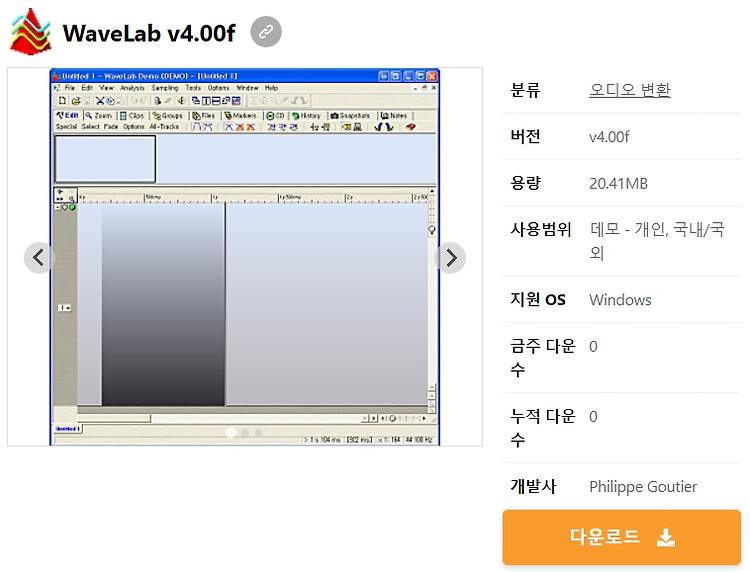Screen dimensions: 750x572
Task: Open the Tools menu in the WaveLab screenshot
Action: (193, 88)
